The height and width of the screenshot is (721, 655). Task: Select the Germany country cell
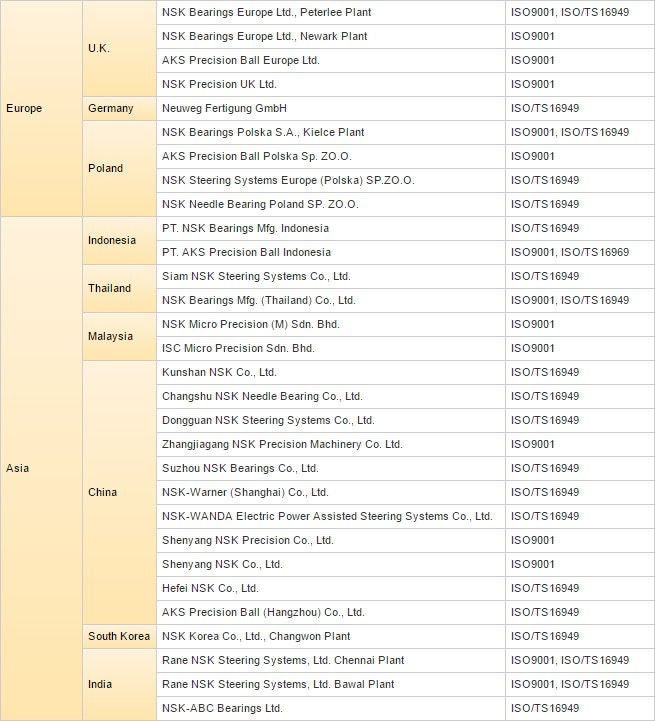[x=110, y=108]
